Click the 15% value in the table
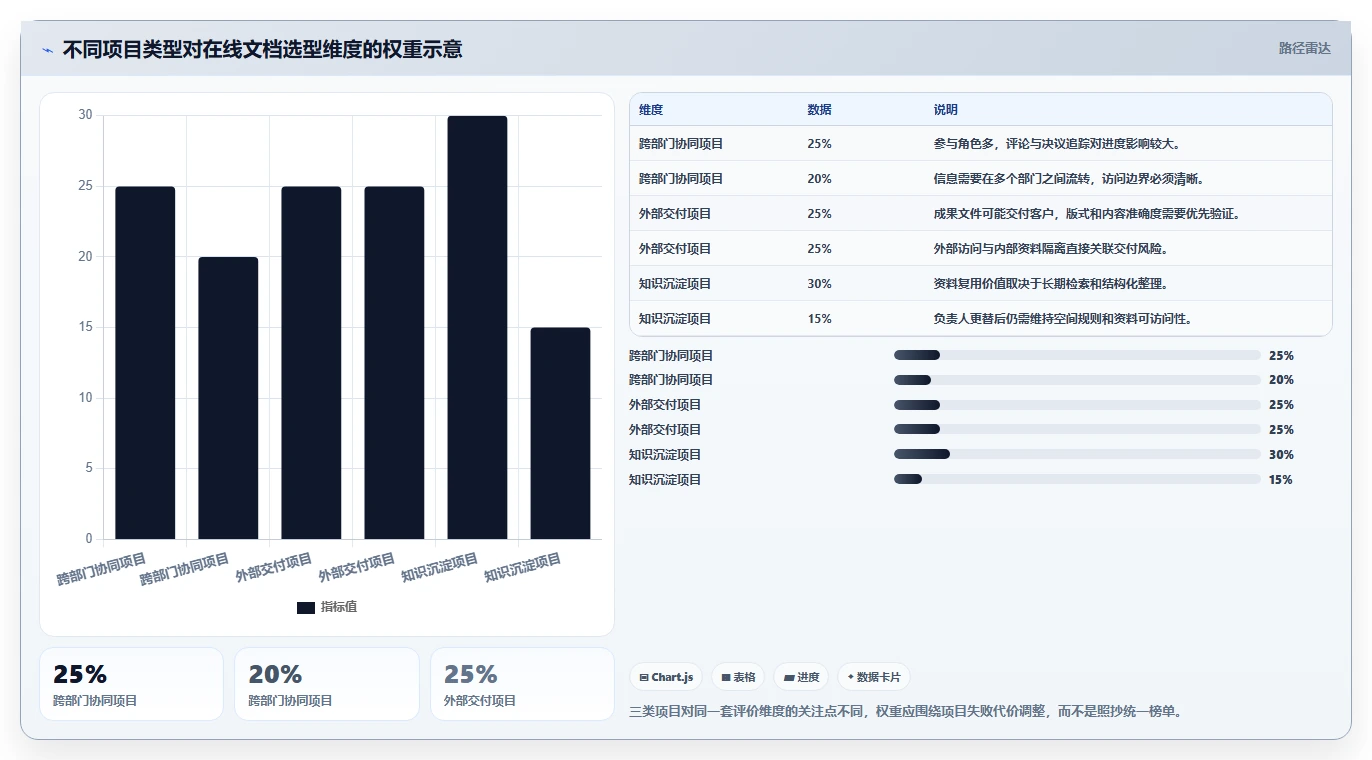This screenshot has width=1372, height=760. pyautogui.click(x=819, y=319)
